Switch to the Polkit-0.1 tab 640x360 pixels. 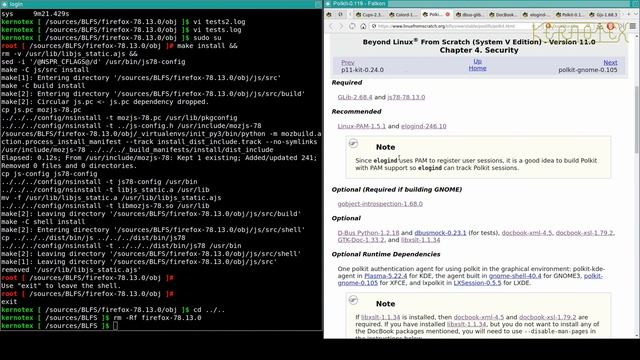570,15
